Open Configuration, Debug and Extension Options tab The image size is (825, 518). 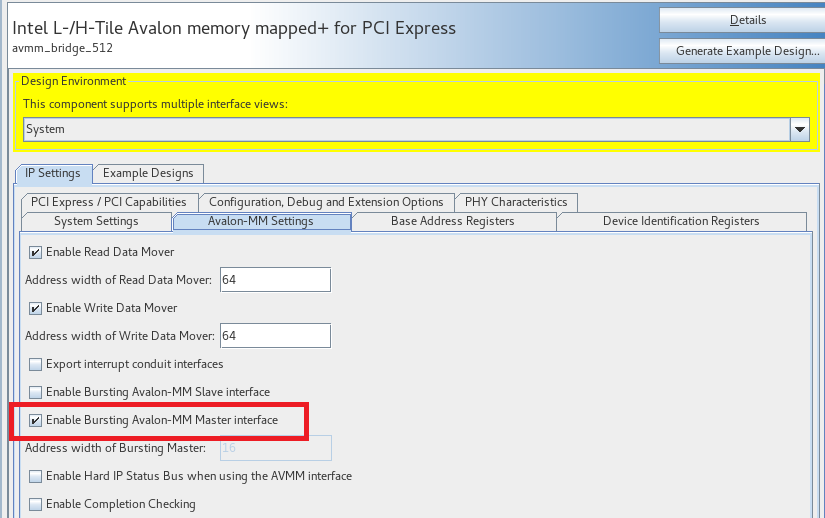click(x=326, y=202)
